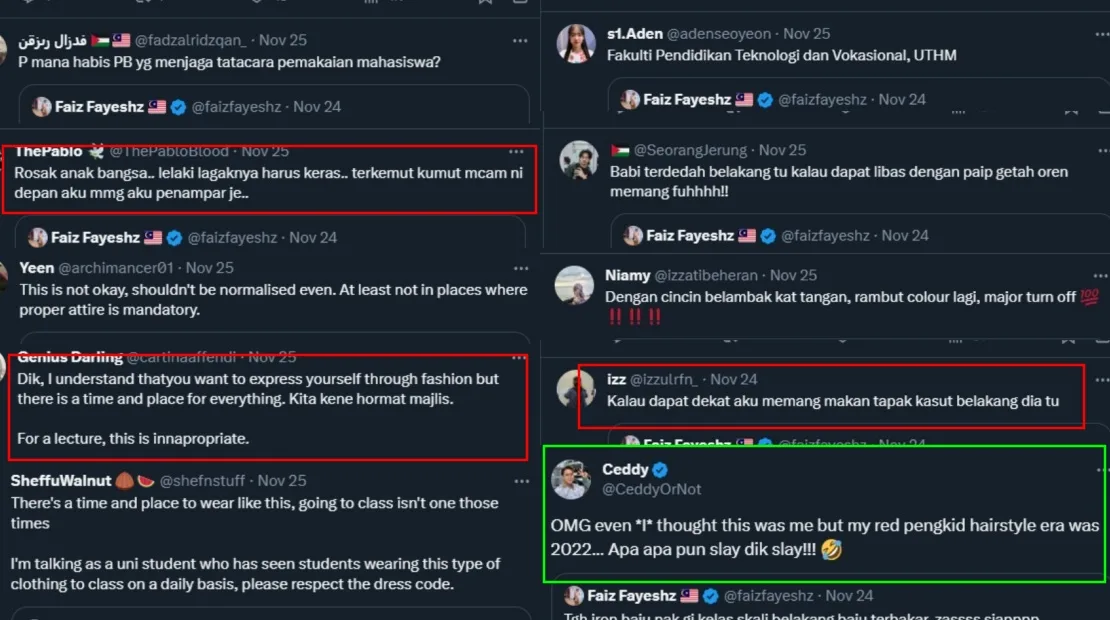Click Faiz Fayeshz avatar in quote below ThePablo's tweet
The height and width of the screenshot is (620, 1110).
pyautogui.click(x=38, y=237)
